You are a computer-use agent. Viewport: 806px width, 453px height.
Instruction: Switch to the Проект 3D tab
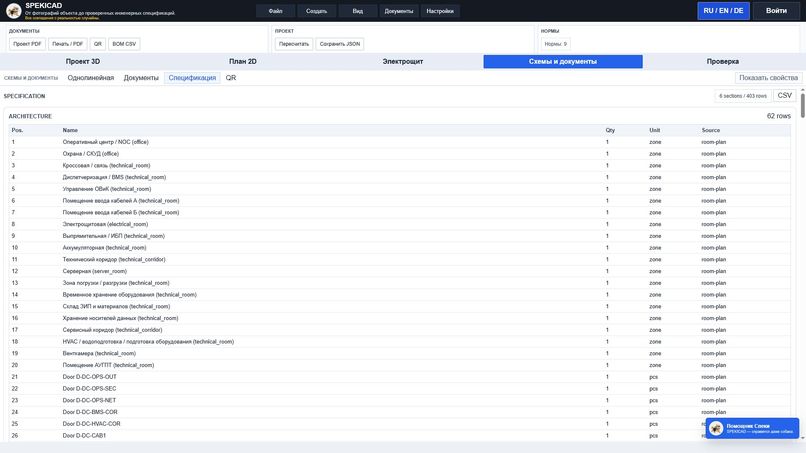83,62
